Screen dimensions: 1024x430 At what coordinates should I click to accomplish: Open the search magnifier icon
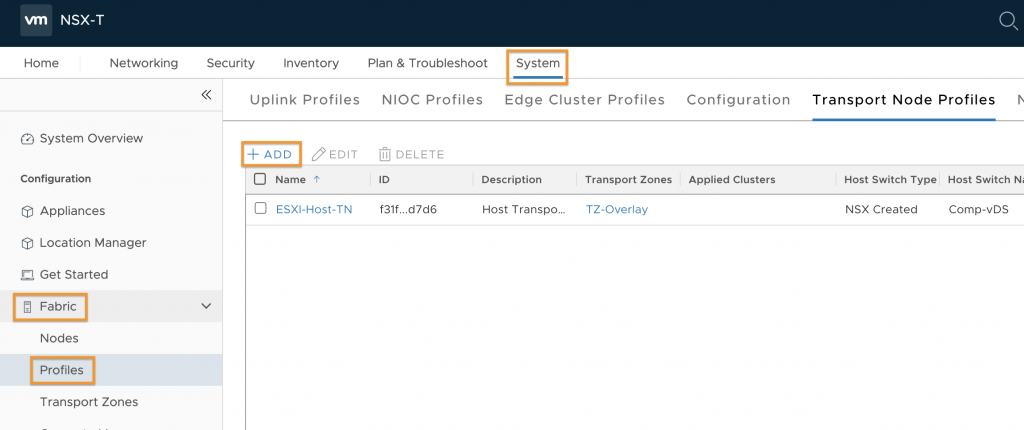point(1009,21)
